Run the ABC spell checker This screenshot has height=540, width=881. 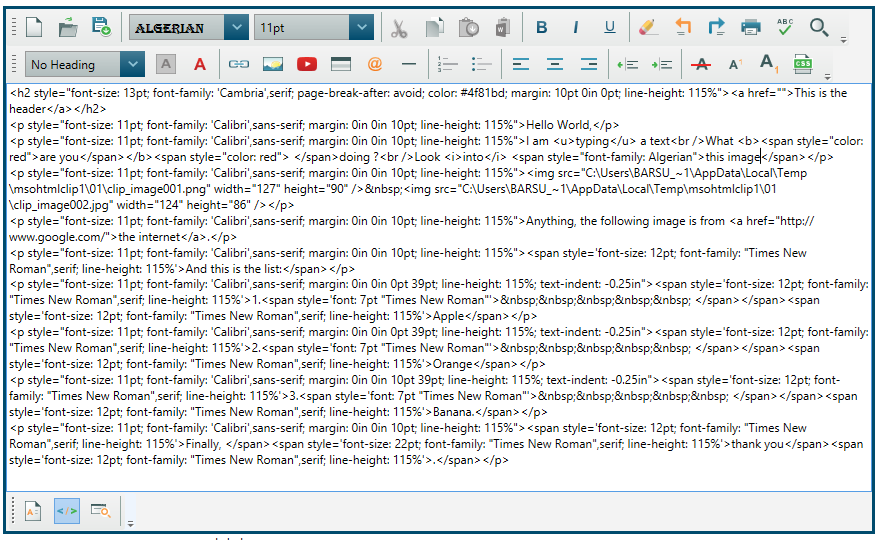[785, 28]
